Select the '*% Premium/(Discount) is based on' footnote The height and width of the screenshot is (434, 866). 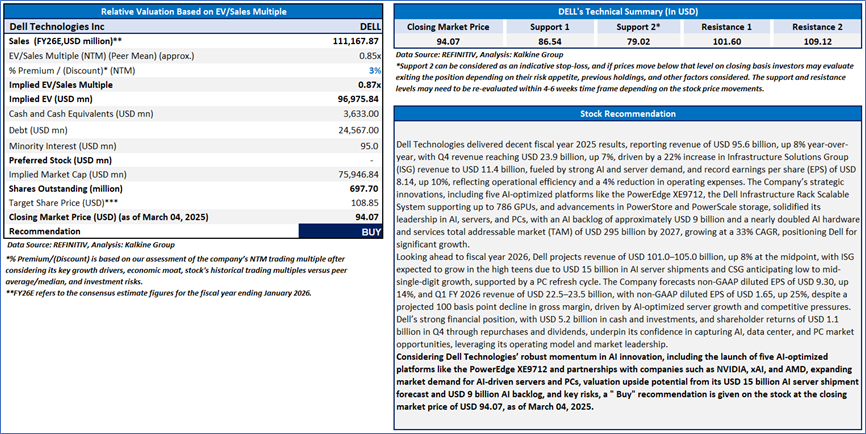pos(177,270)
